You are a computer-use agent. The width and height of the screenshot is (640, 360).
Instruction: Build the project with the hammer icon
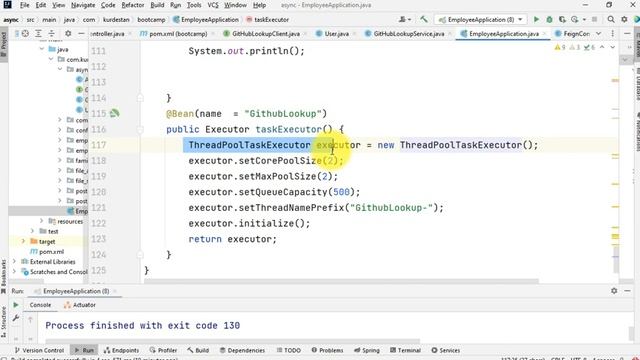click(x=424, y=19)
